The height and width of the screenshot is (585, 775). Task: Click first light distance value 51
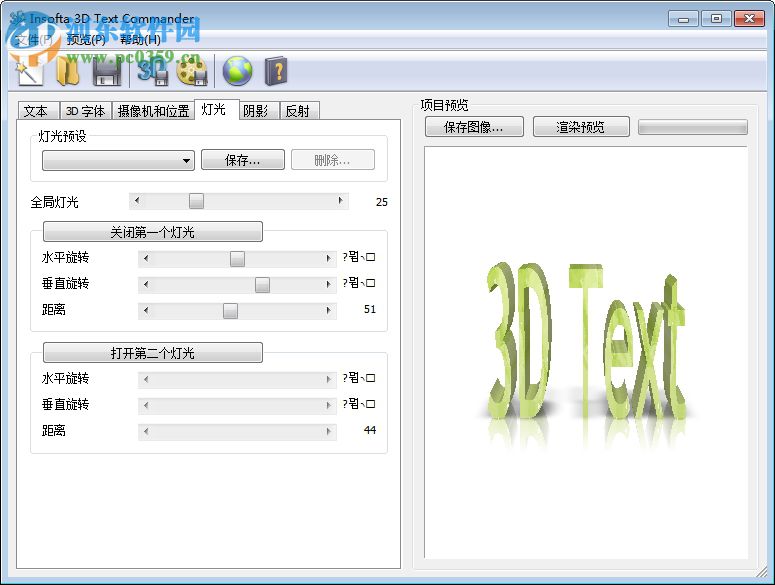pos(370,309)
